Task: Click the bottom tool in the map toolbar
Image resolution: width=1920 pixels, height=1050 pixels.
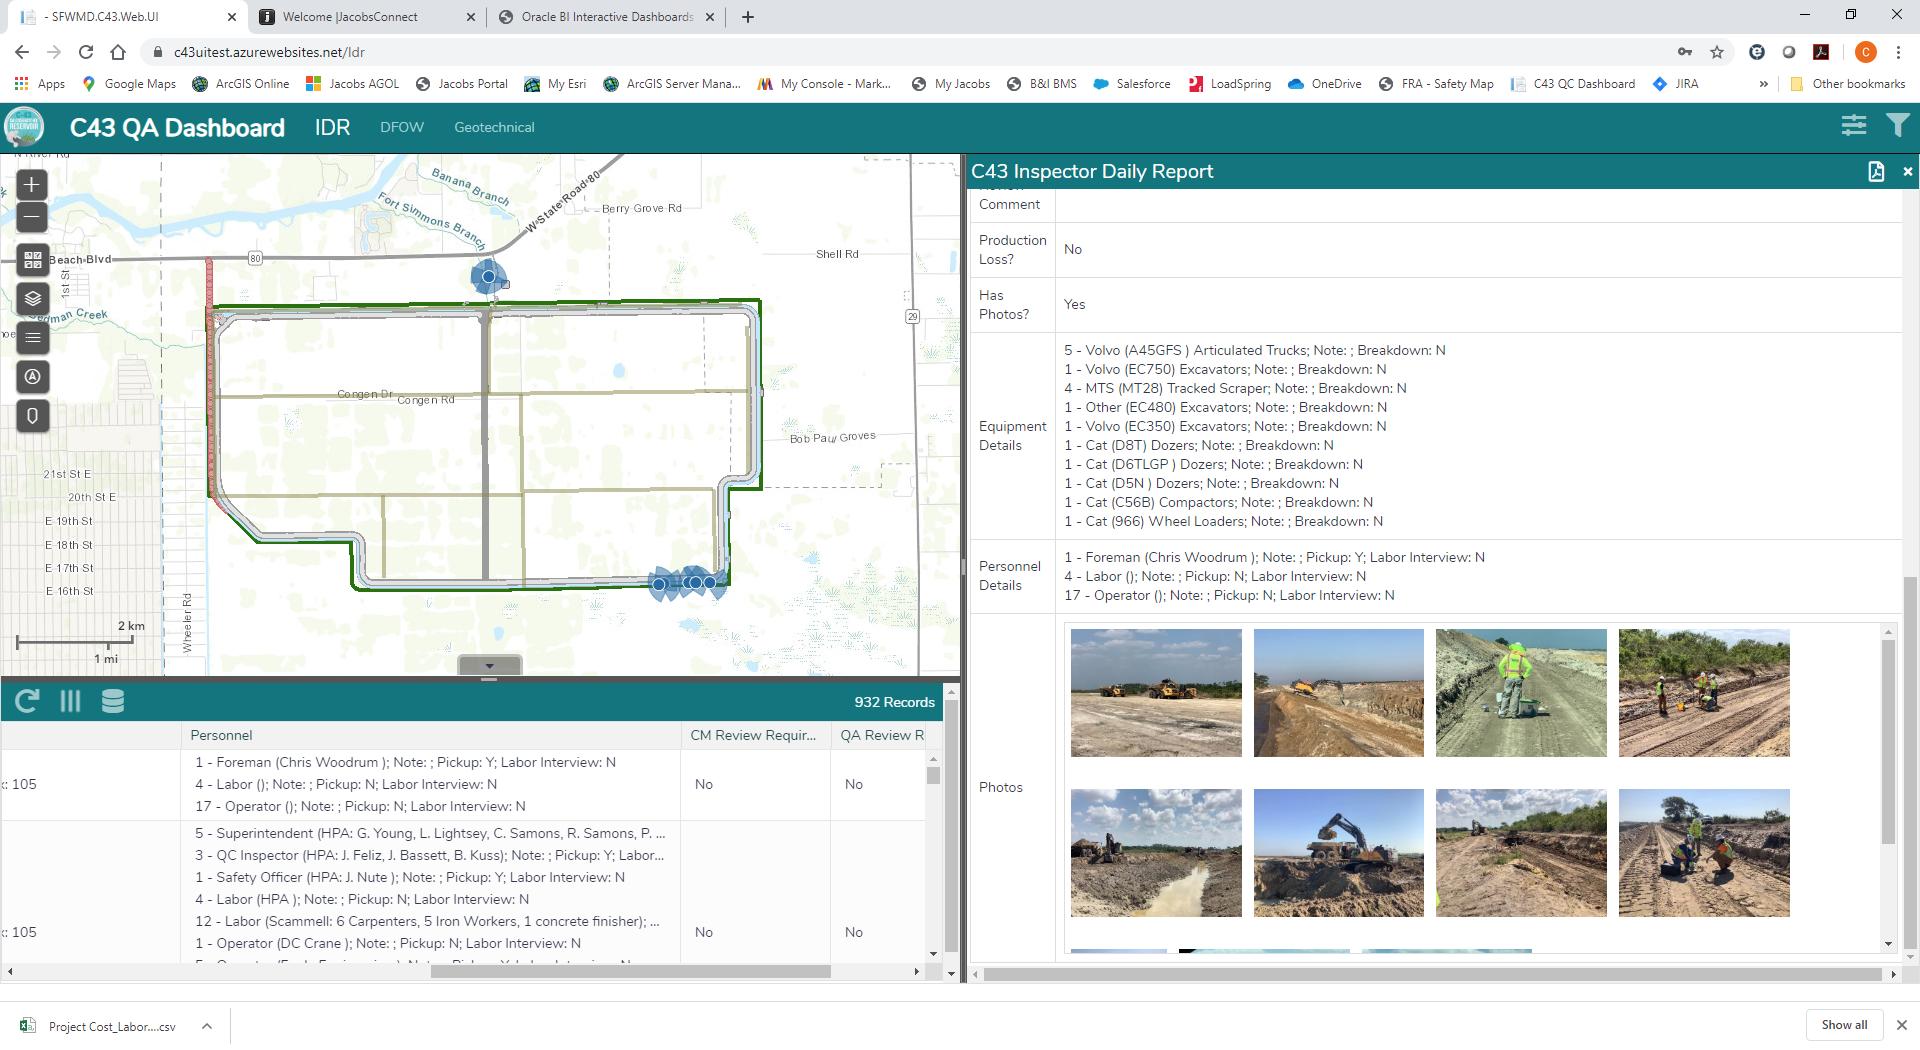Action: click(32, 416)
